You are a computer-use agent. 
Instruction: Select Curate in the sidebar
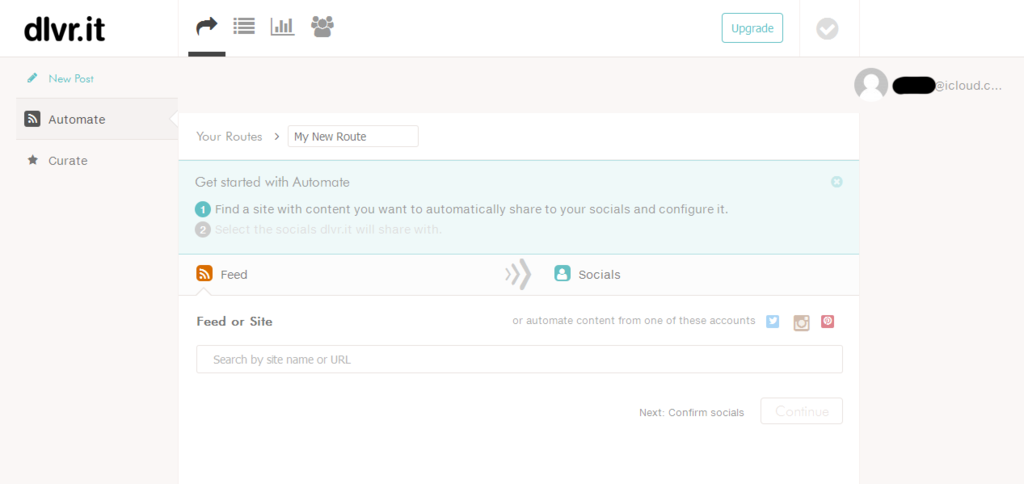(68, 160)
